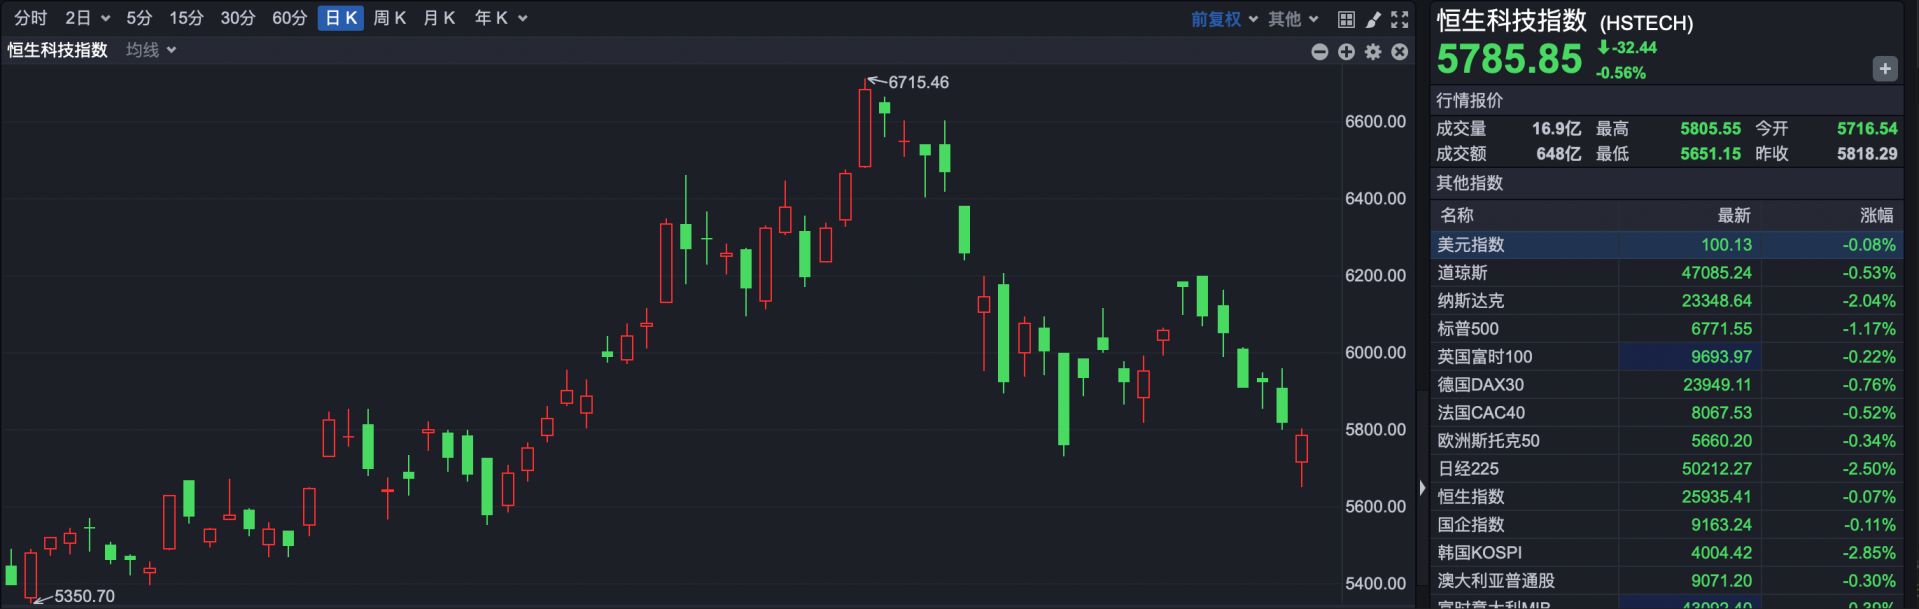Screen dimensions: 1919x609
Task: Open the 前复权 adjustment dropdown
Action: [x=1224, y=19]
